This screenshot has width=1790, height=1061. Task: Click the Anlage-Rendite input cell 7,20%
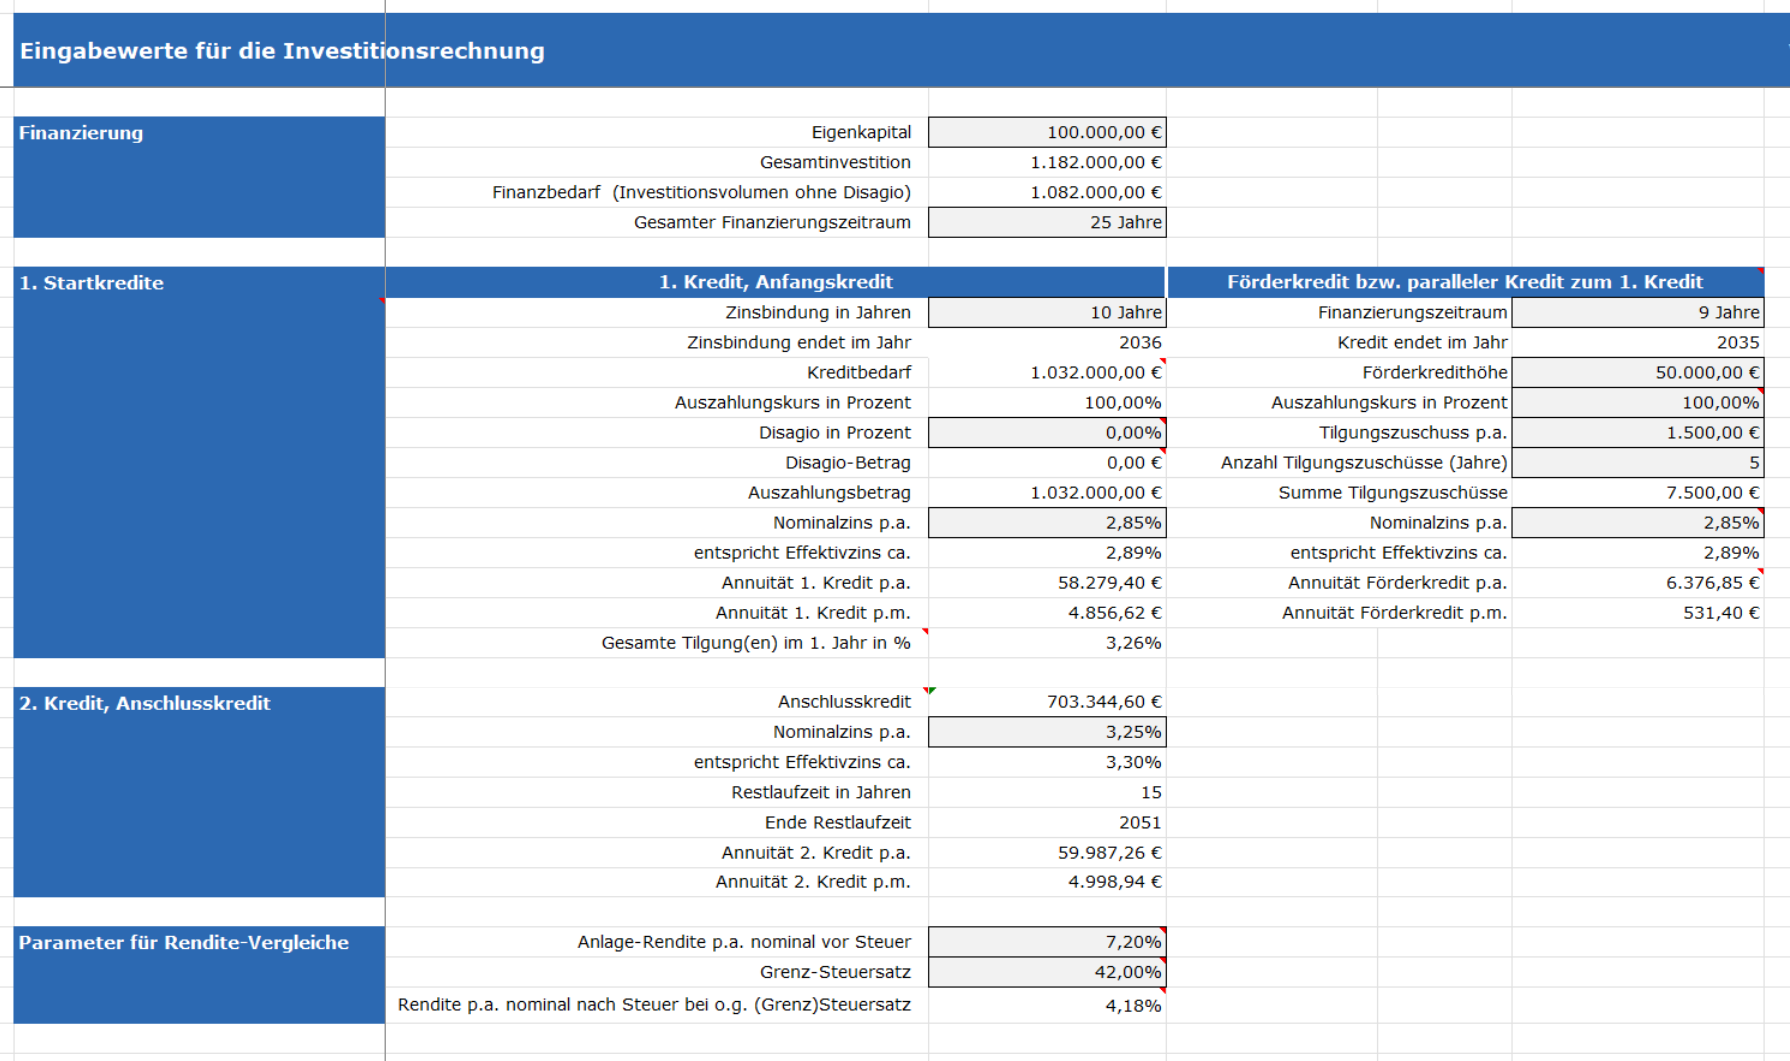pos(1047,941)
